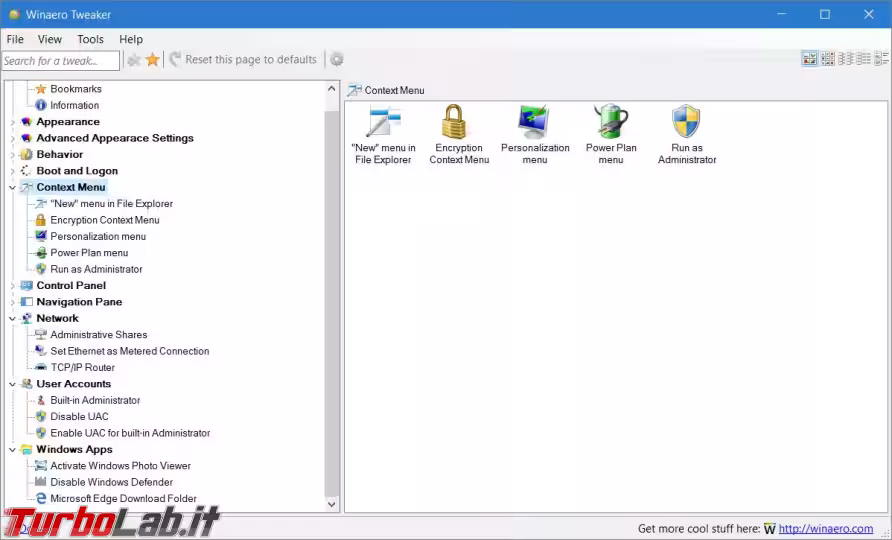This screenshot has width=892, height=540.
Task: Collapse the Network category
Action: [13, 319]
